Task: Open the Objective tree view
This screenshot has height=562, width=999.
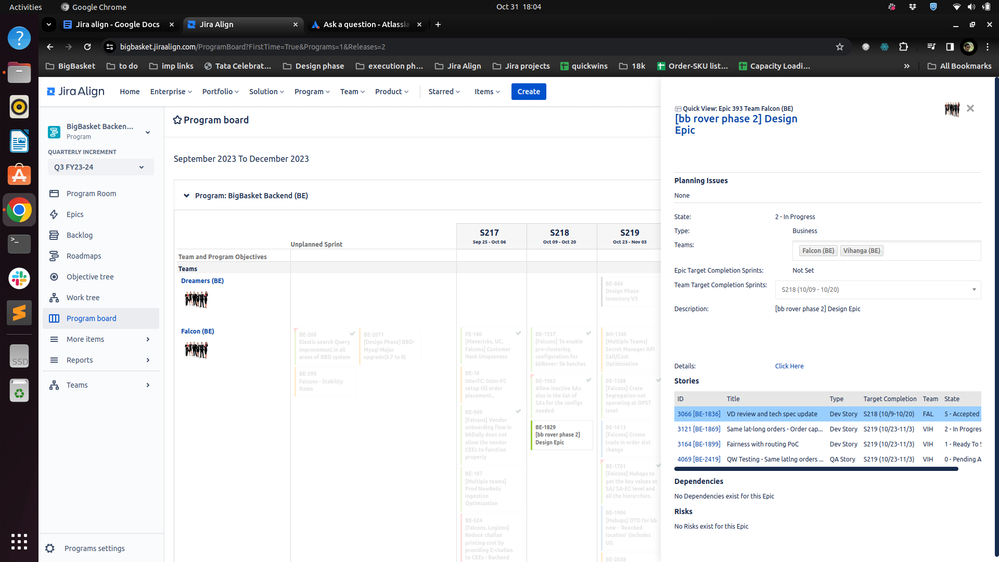Action: click(x=90, y=277)
